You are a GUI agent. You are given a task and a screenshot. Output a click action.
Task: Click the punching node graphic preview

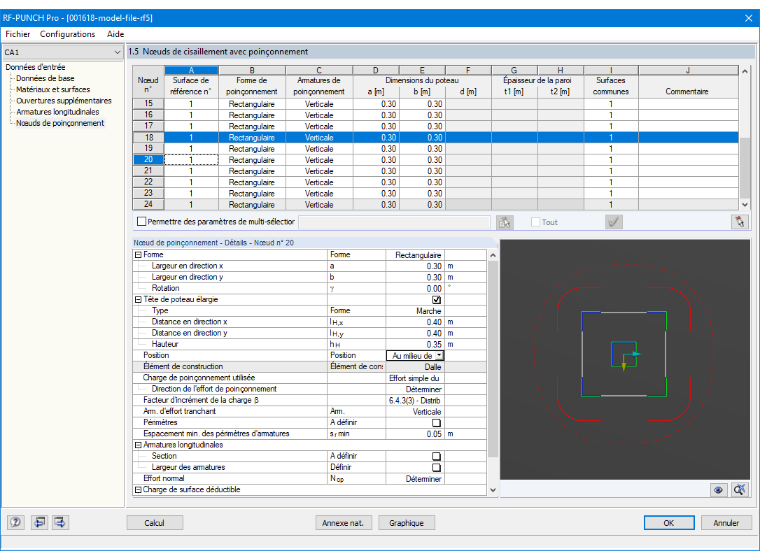coord(624,360)
